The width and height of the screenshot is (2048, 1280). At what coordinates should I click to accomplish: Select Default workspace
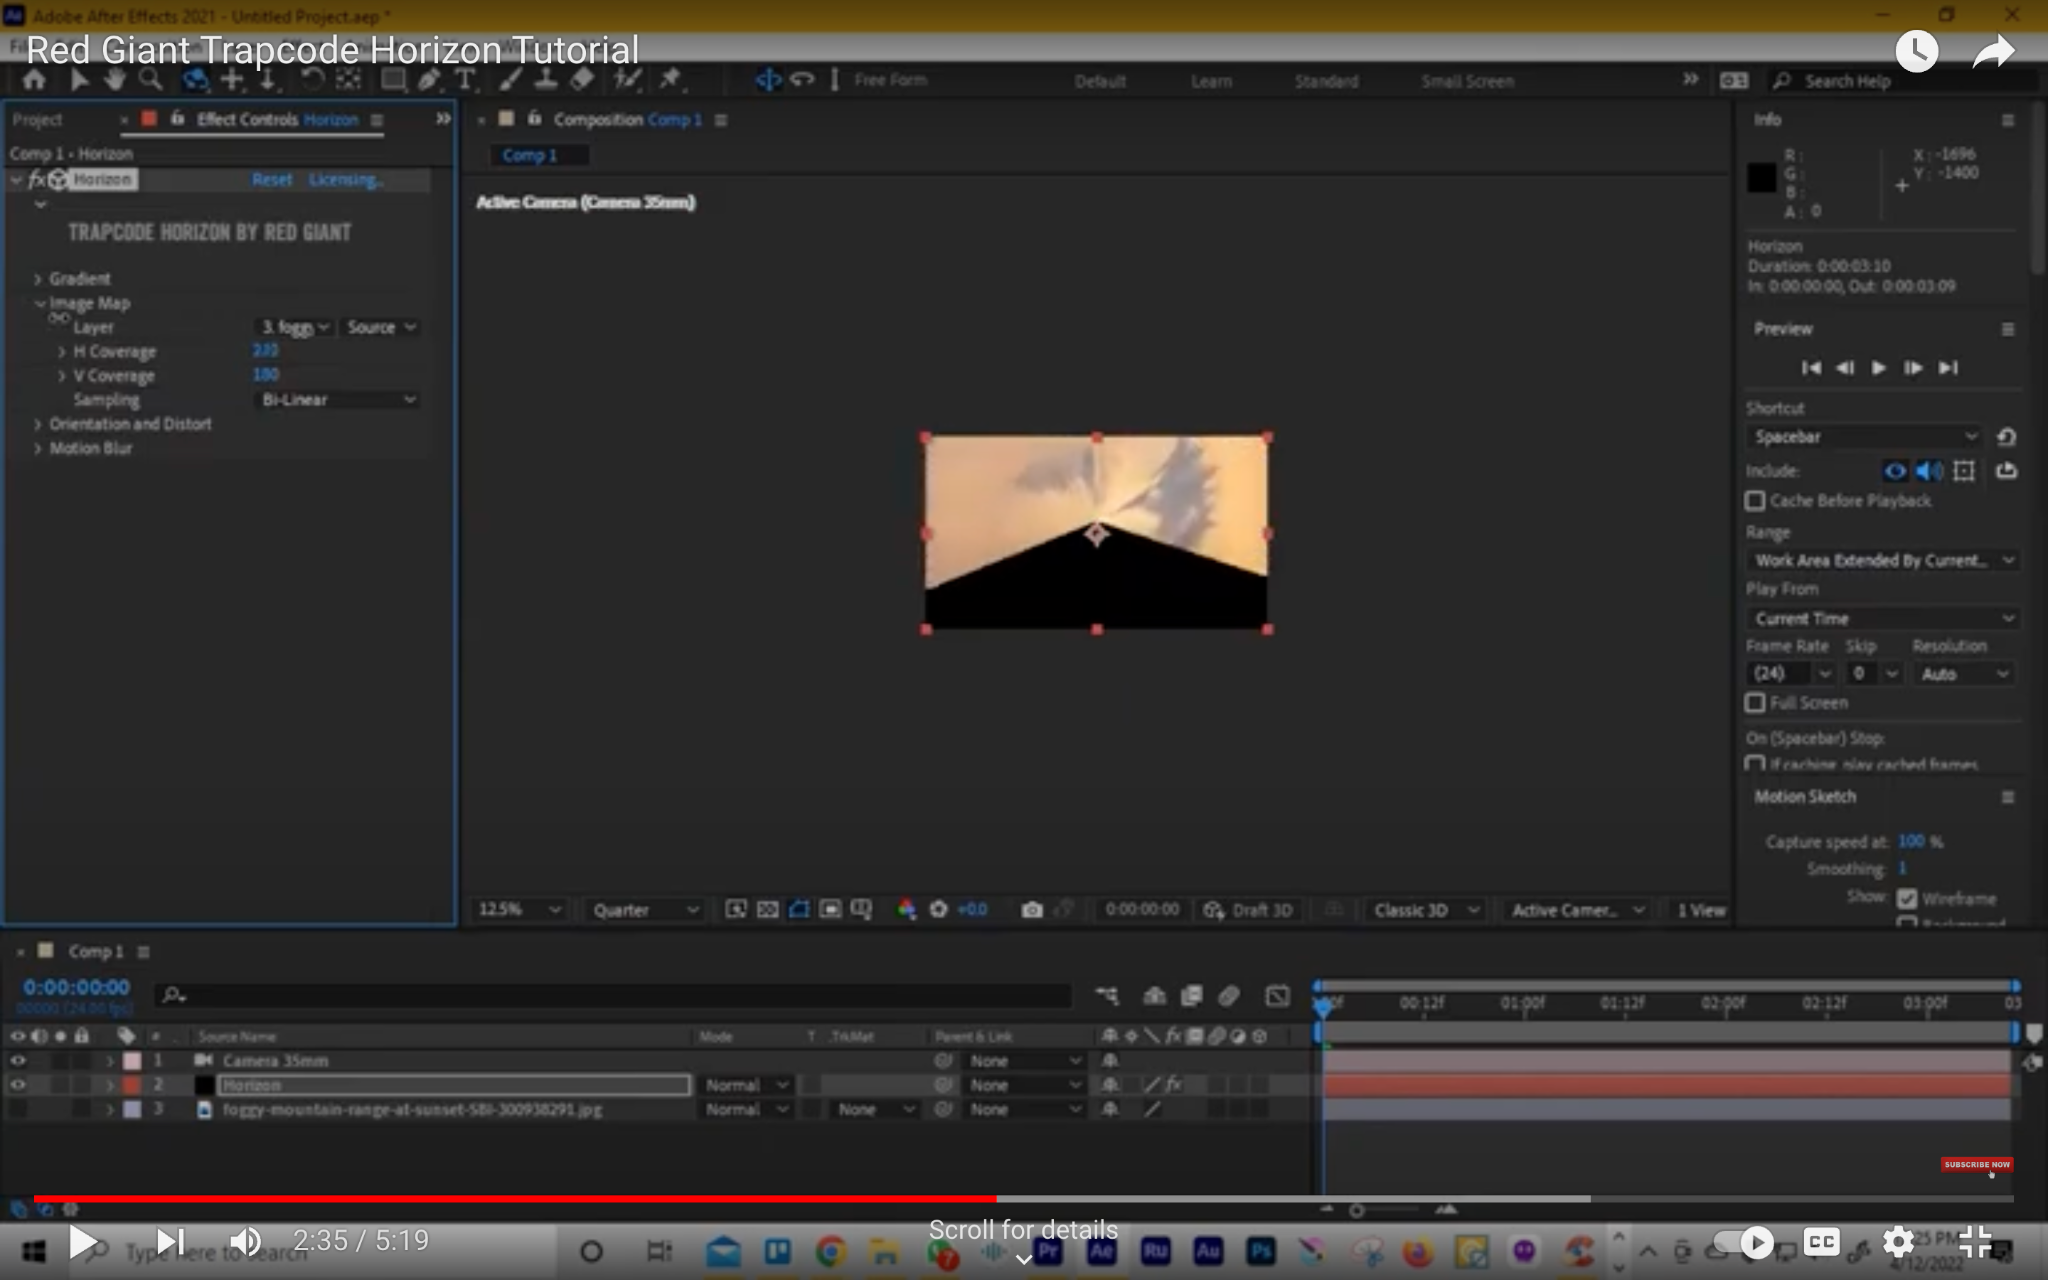[1099, 81]
